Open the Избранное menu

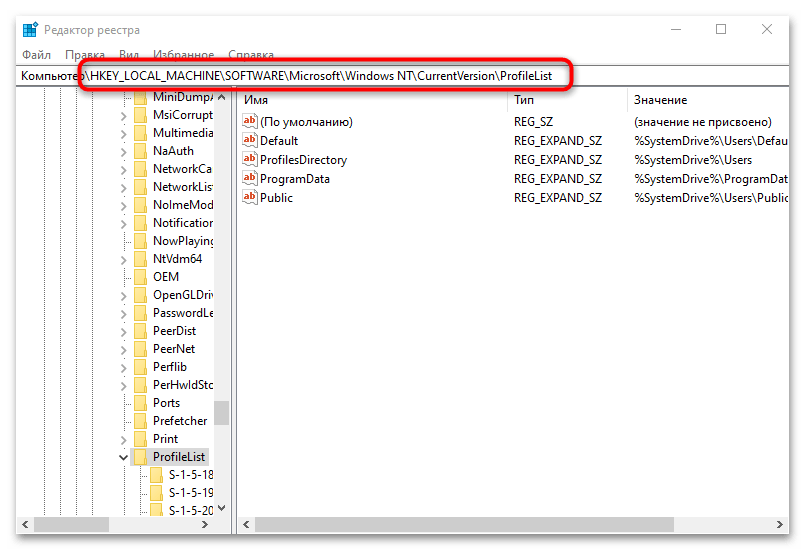coord(183,54)
